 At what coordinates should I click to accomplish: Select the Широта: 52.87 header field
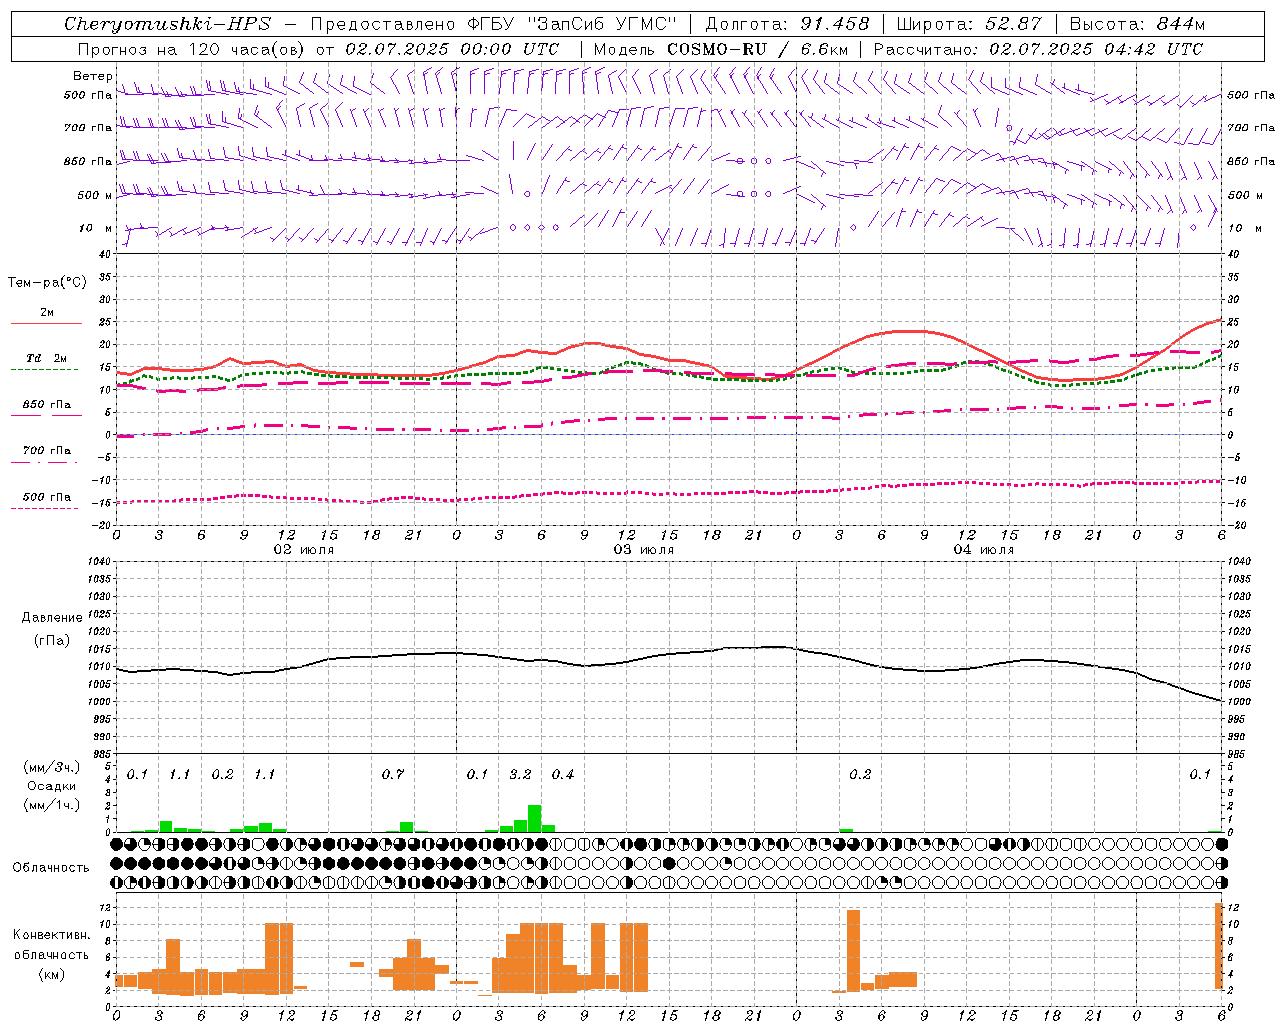click(x=969, y=24)
